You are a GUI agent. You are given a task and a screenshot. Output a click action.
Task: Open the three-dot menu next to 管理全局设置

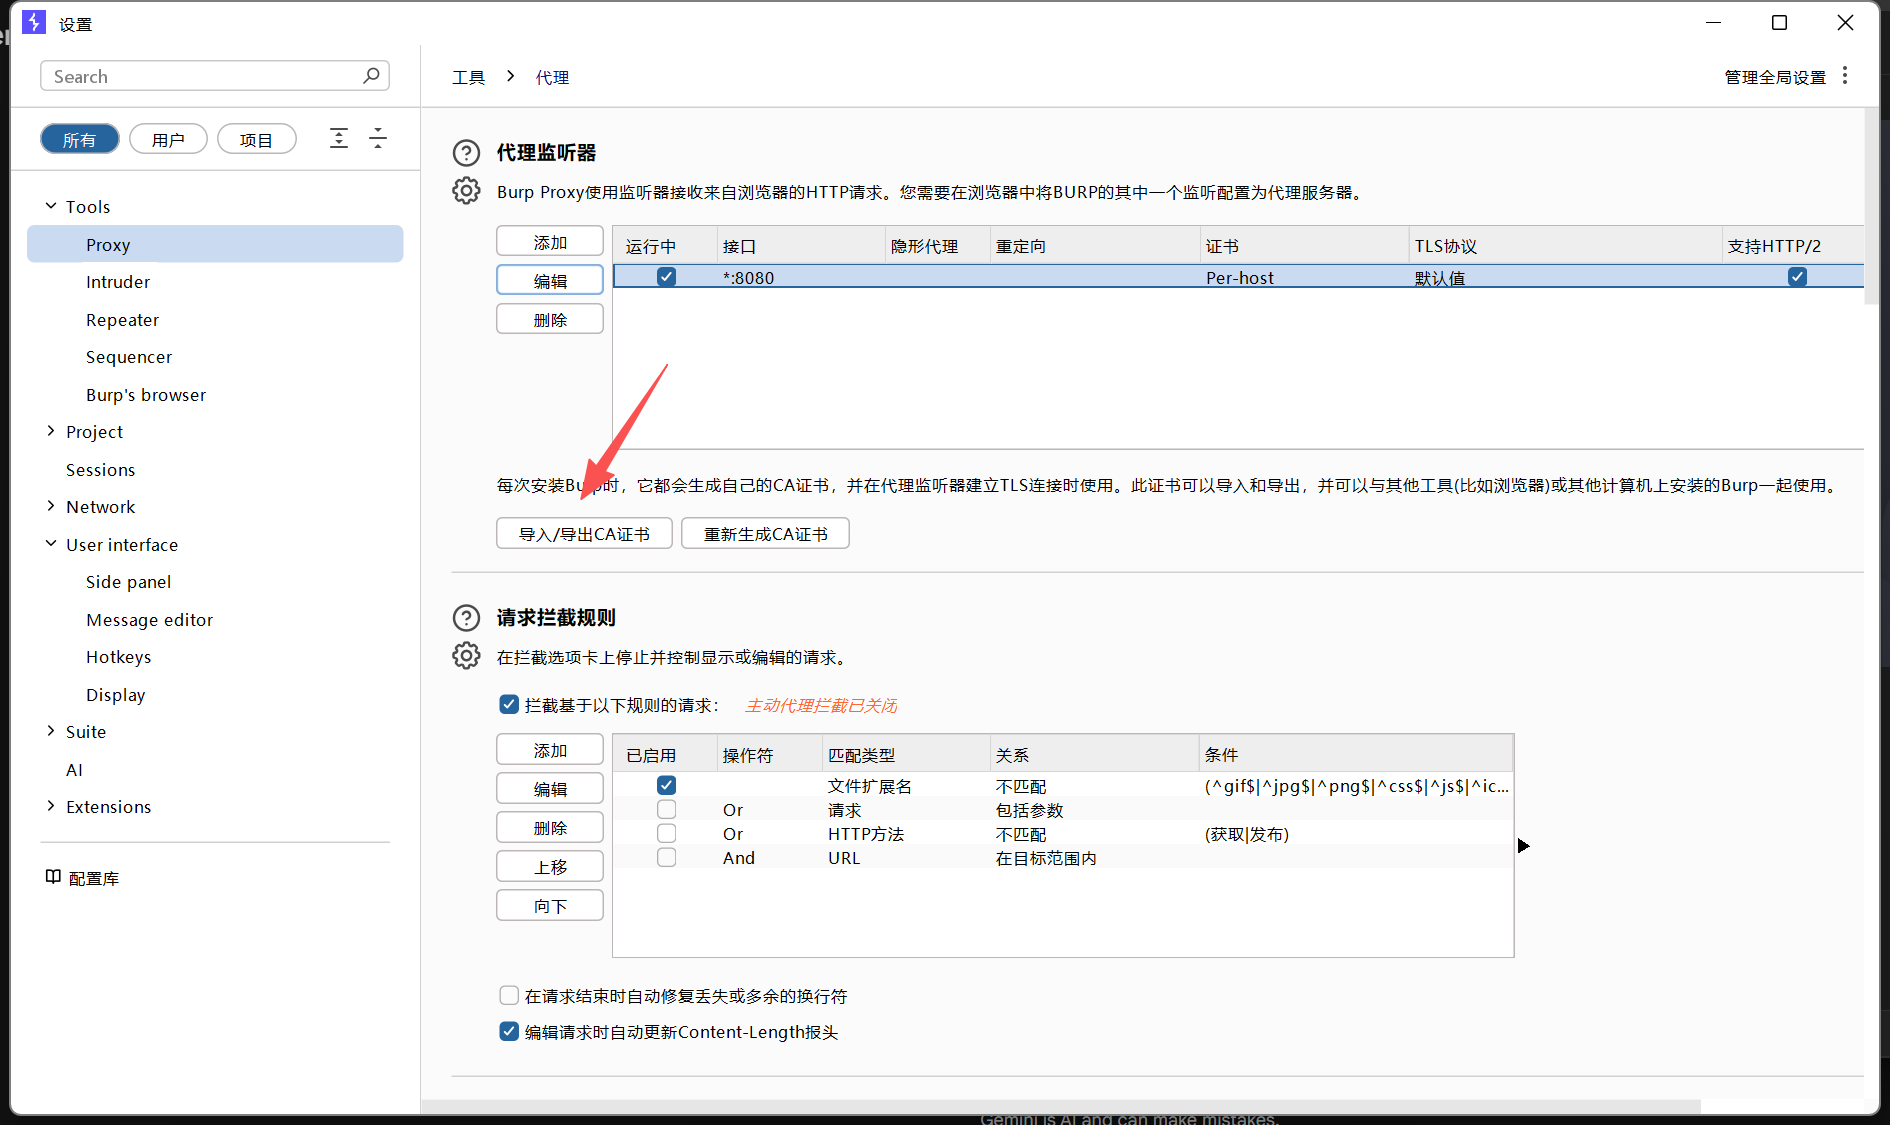point(1845,76)
